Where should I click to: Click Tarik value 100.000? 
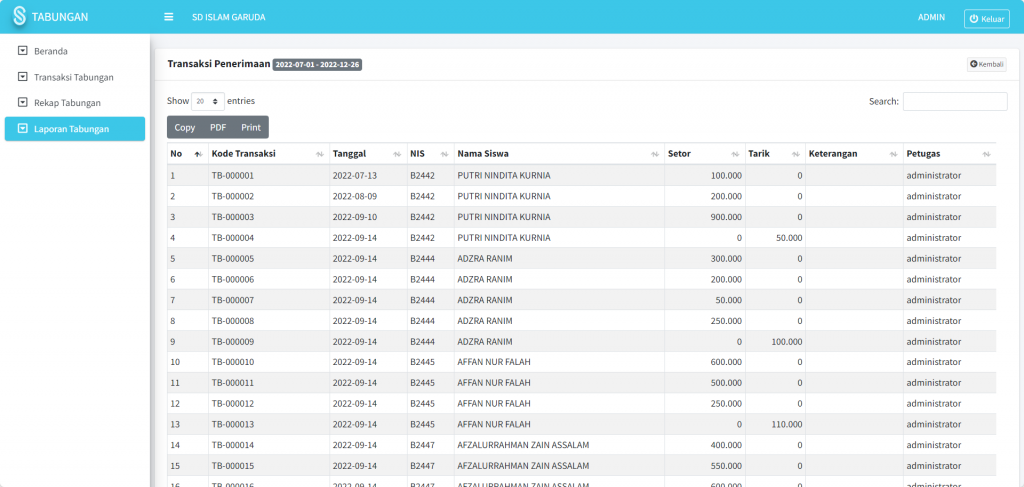point(786,341)
